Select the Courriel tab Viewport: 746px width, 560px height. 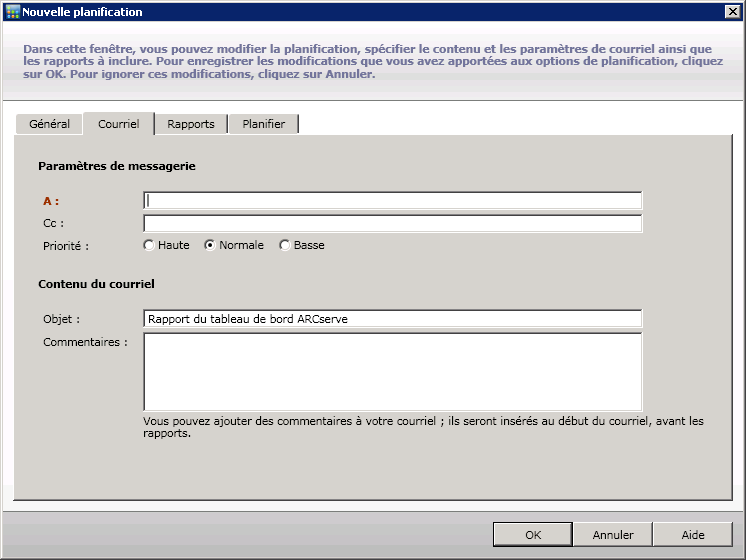click(x=118, y=124)
